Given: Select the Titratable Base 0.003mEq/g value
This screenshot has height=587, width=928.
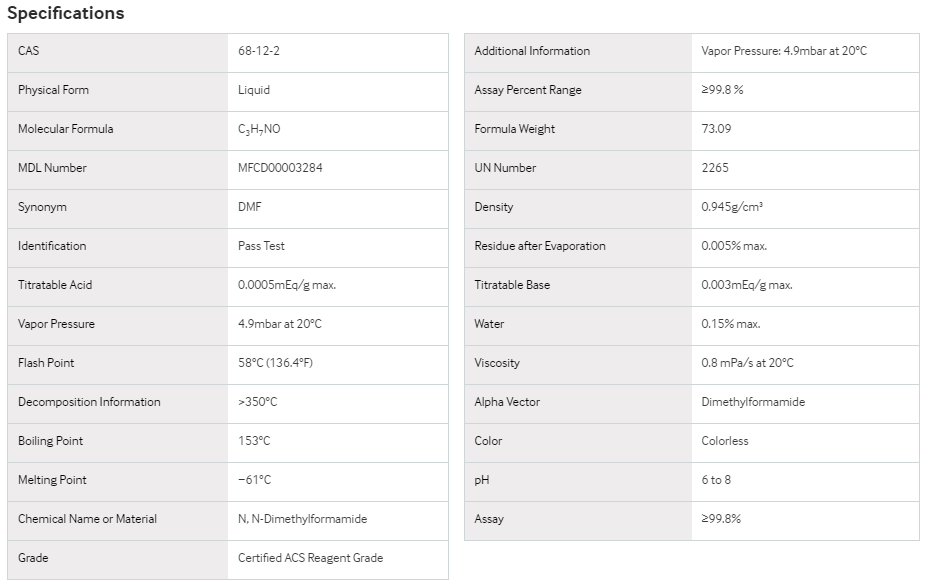Looking at the screenshot, I should (x=747, y=285).
